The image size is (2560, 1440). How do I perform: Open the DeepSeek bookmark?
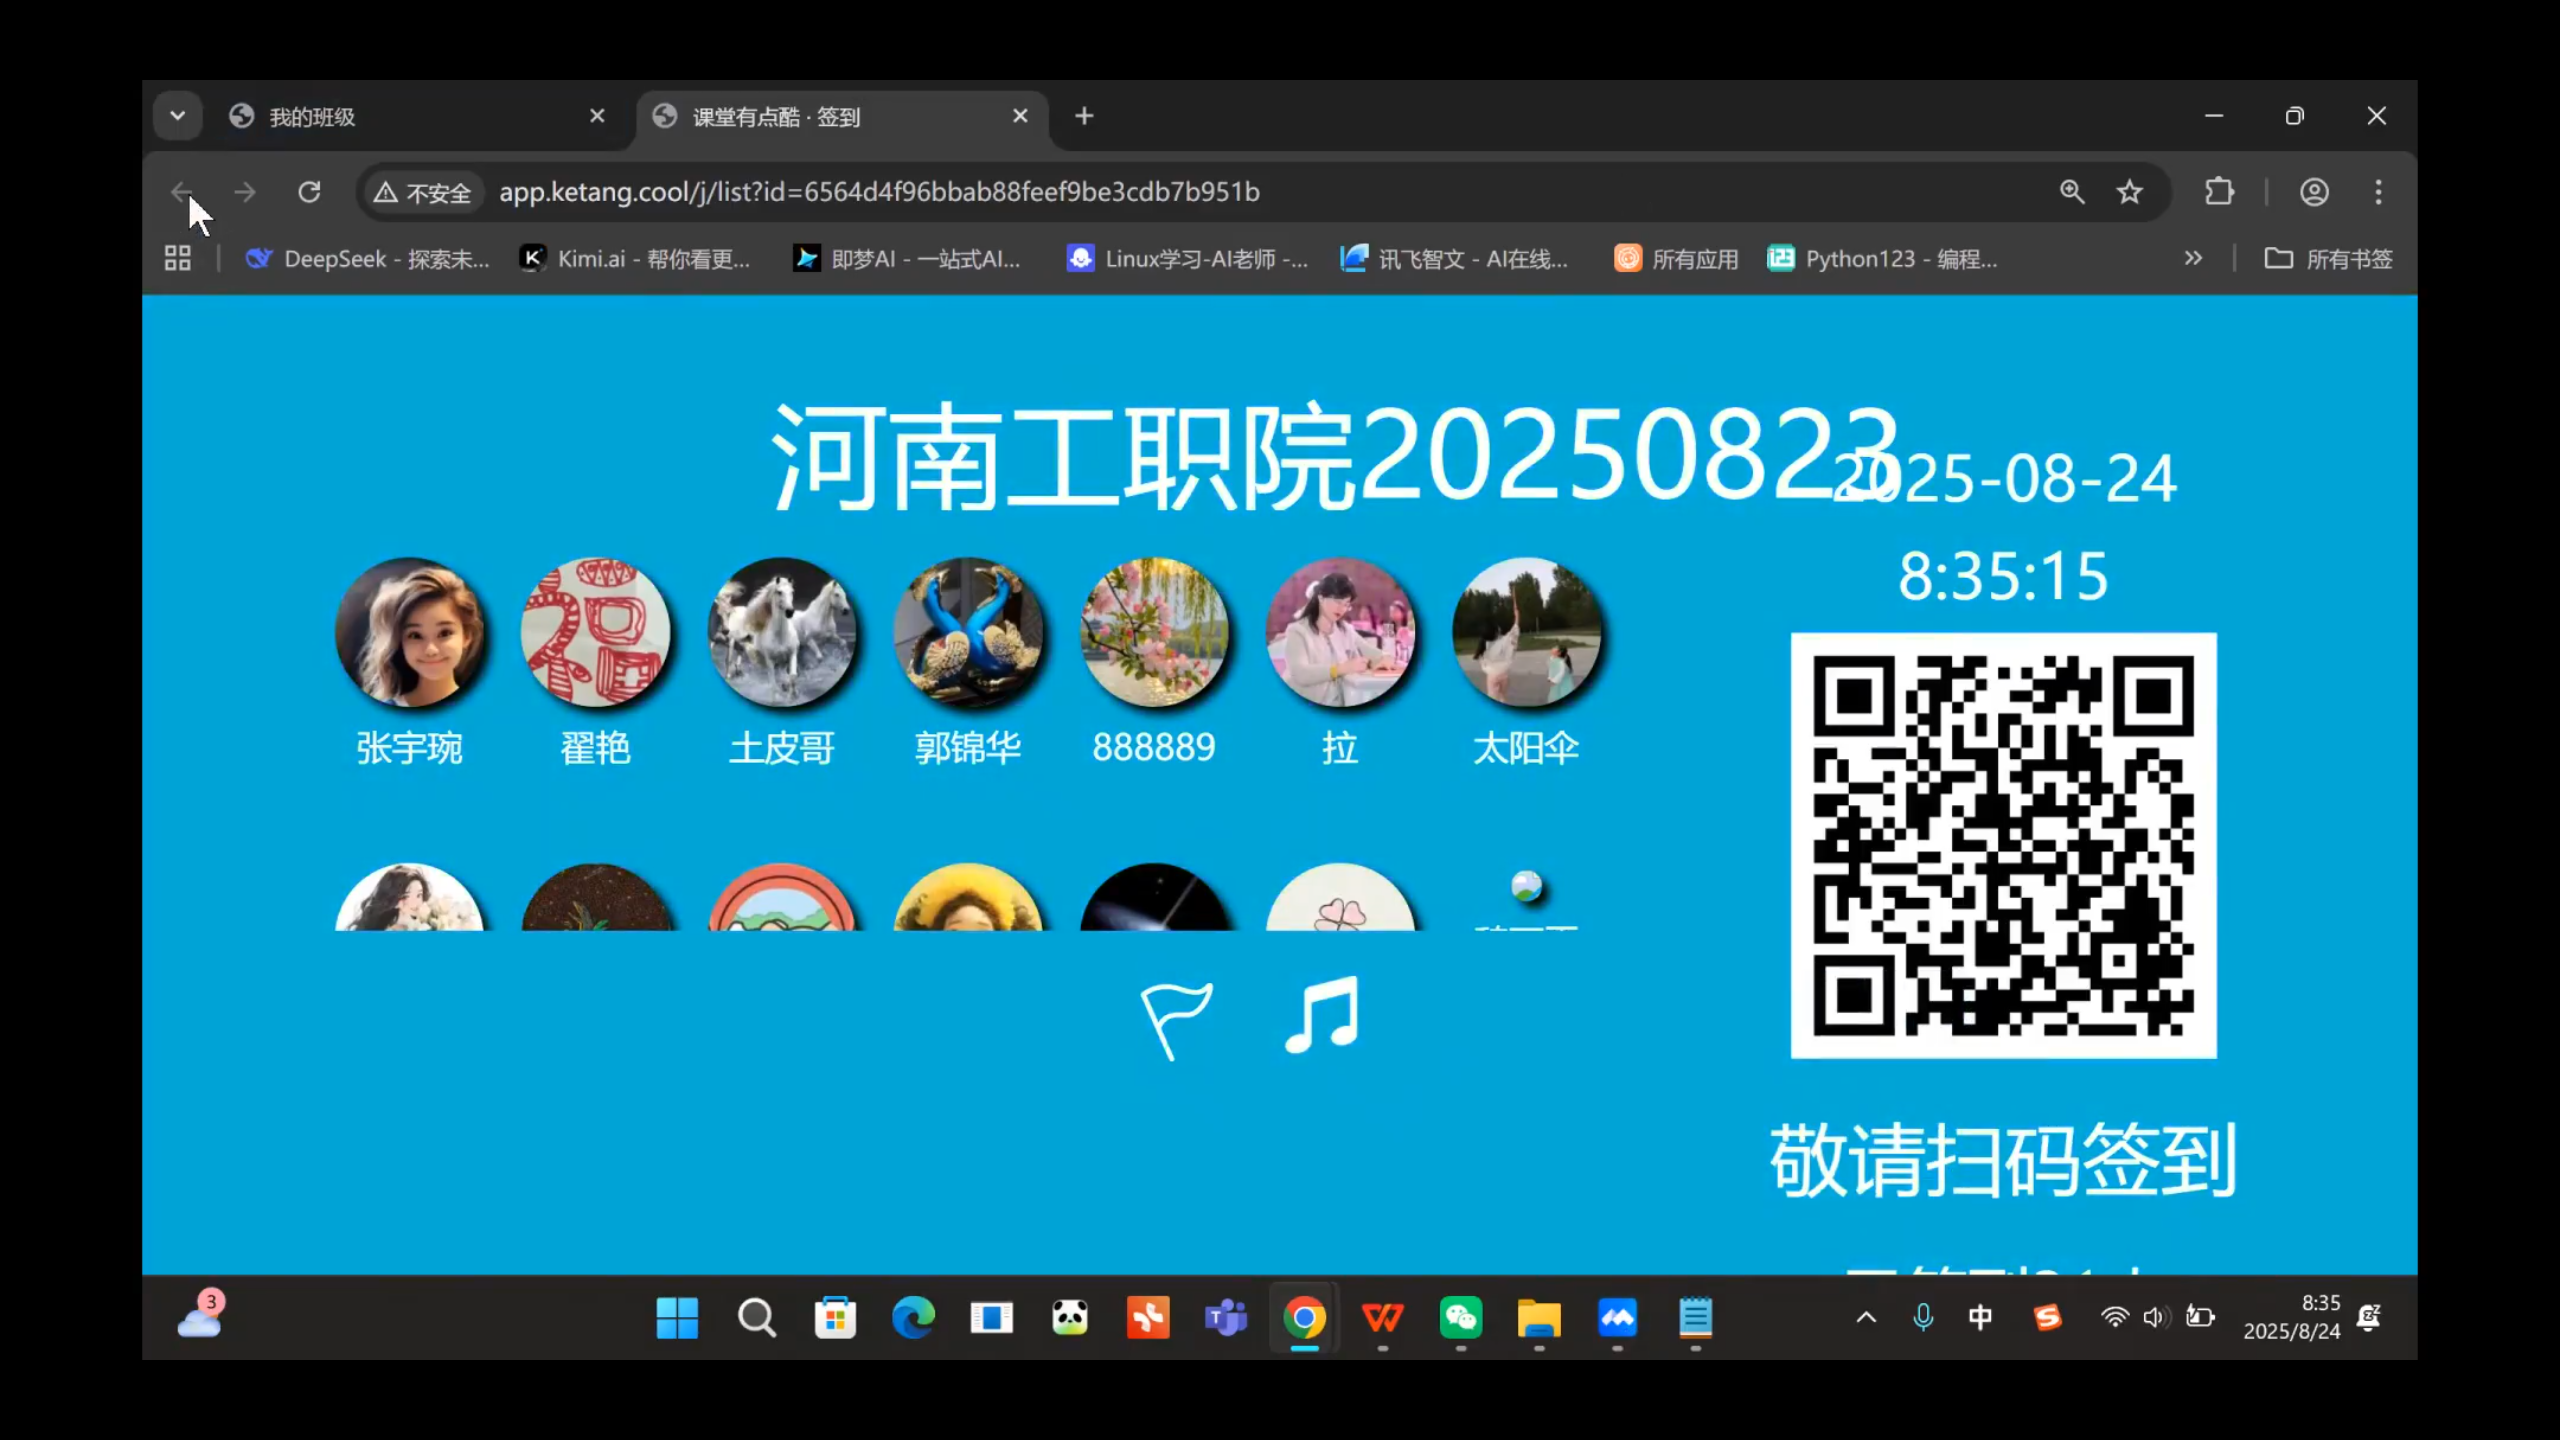pos(368,259)
